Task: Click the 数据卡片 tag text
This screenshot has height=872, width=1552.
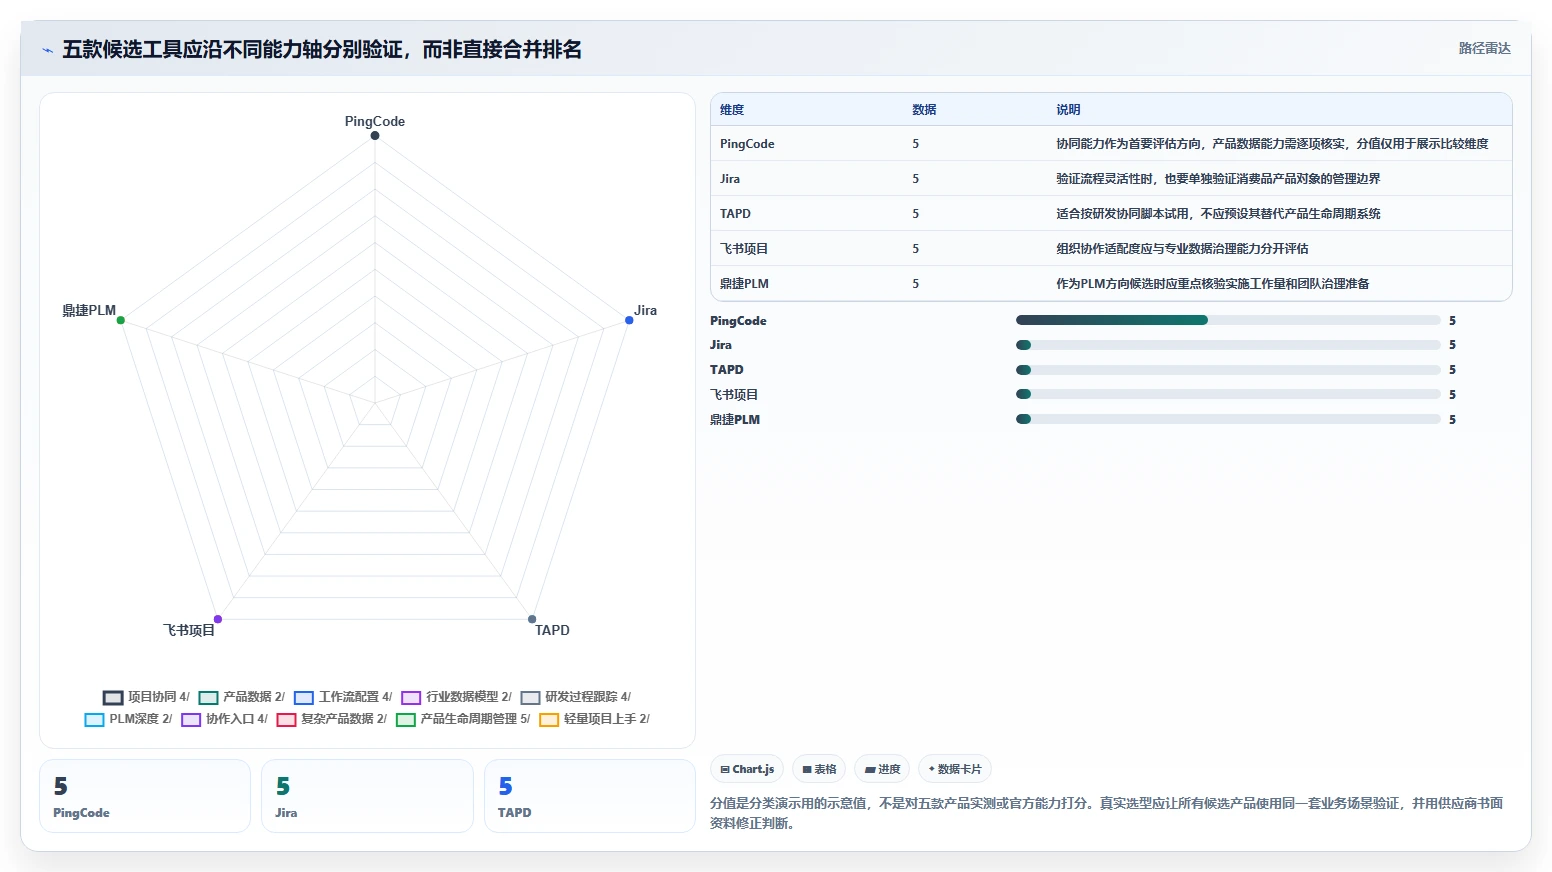Action: click(960, 769)
